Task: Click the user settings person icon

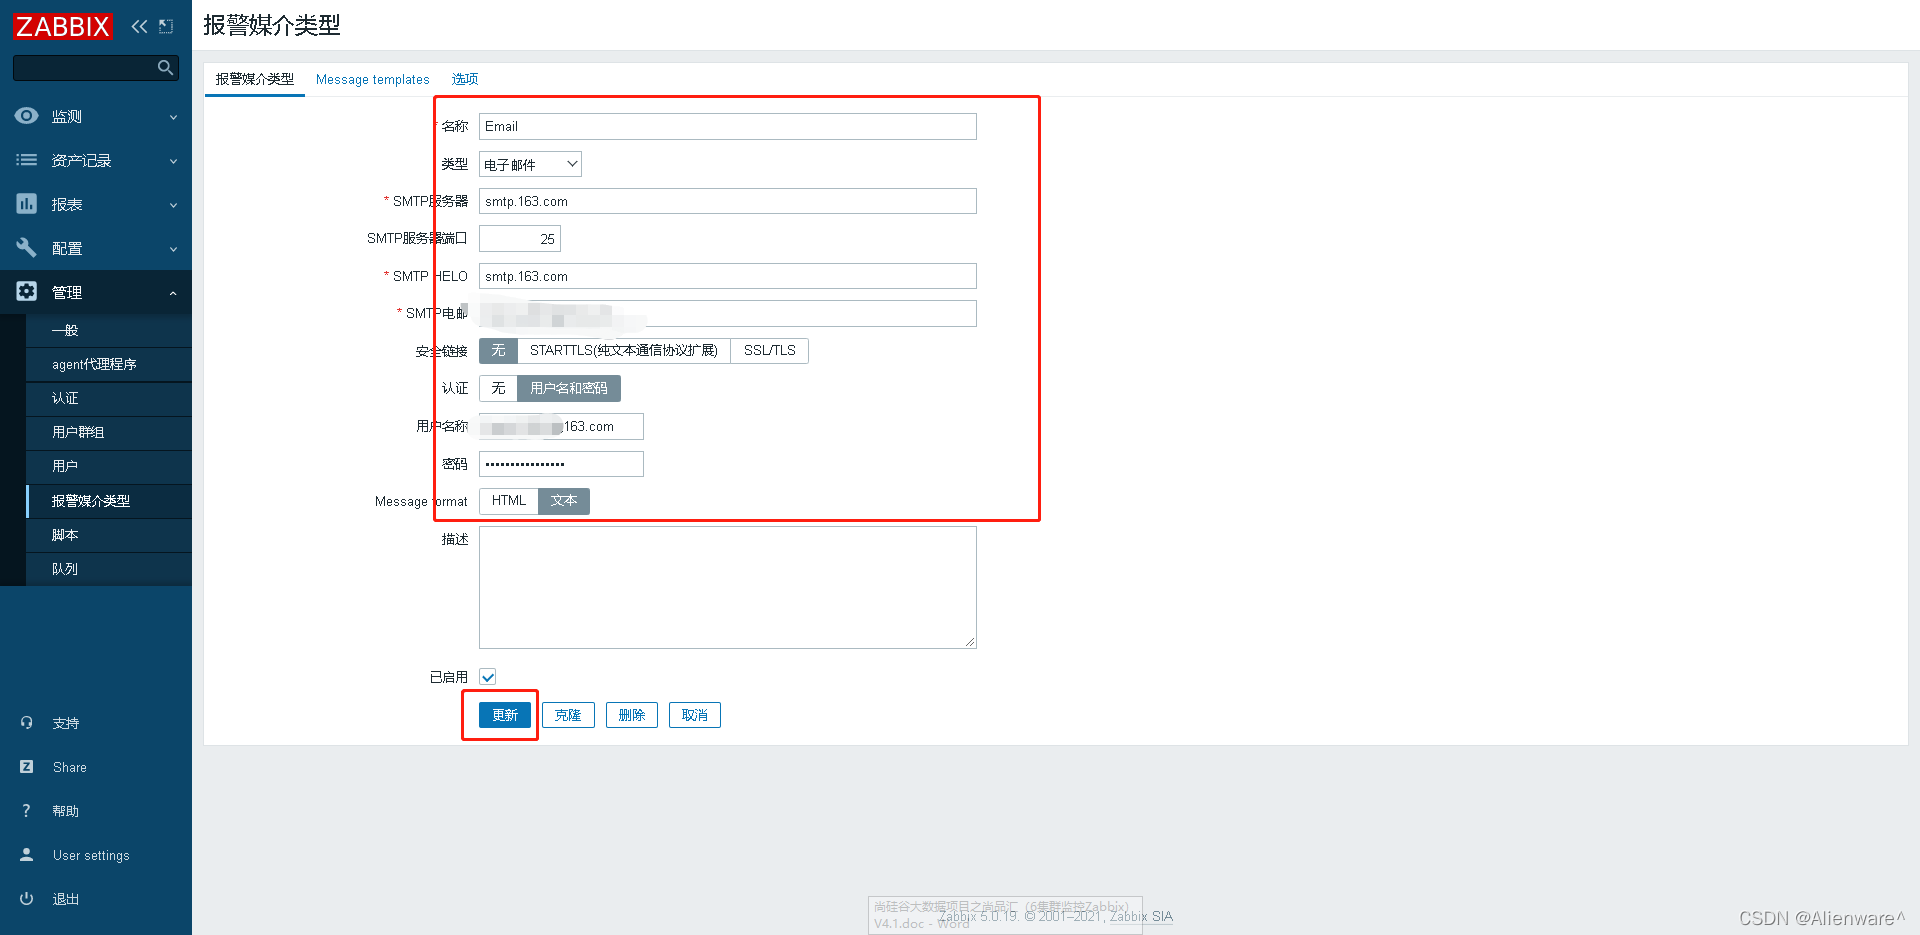Action: pos(26,855)
